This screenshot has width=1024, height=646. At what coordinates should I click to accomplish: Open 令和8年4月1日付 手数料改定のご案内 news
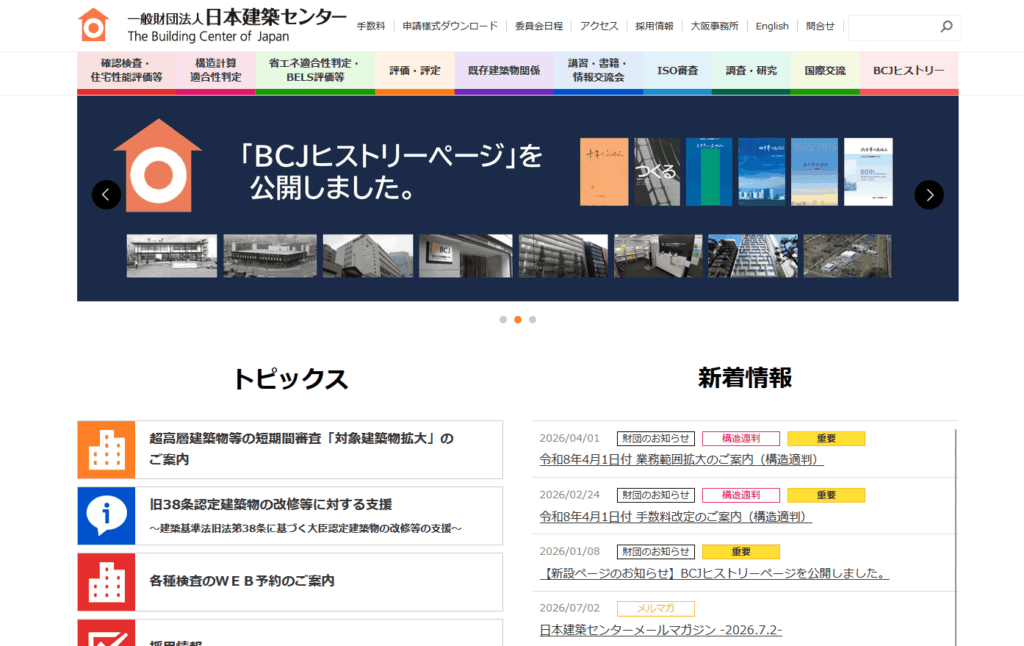(x=676, y=517)
